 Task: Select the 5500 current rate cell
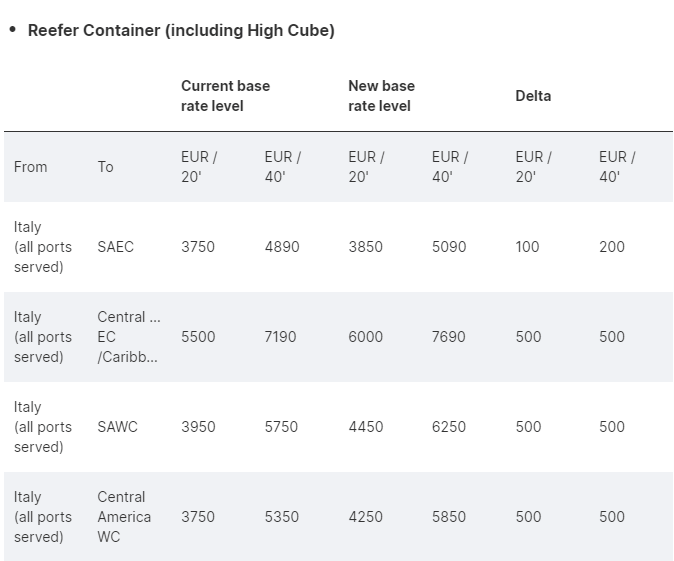coord(198,337)
